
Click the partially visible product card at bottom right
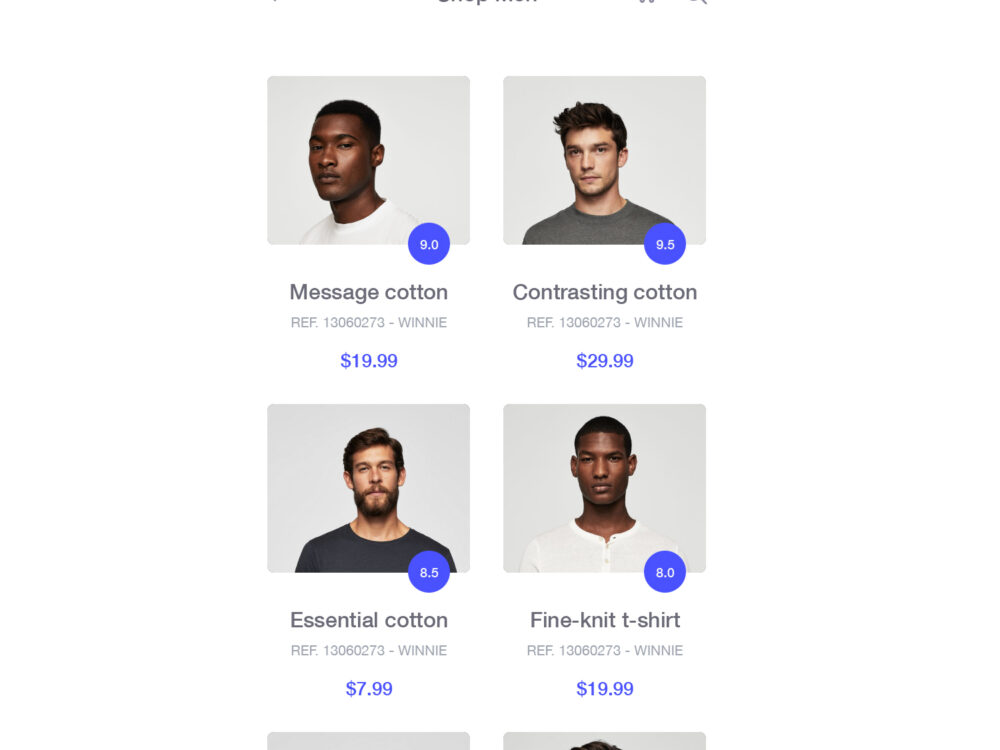coord(604,742)
